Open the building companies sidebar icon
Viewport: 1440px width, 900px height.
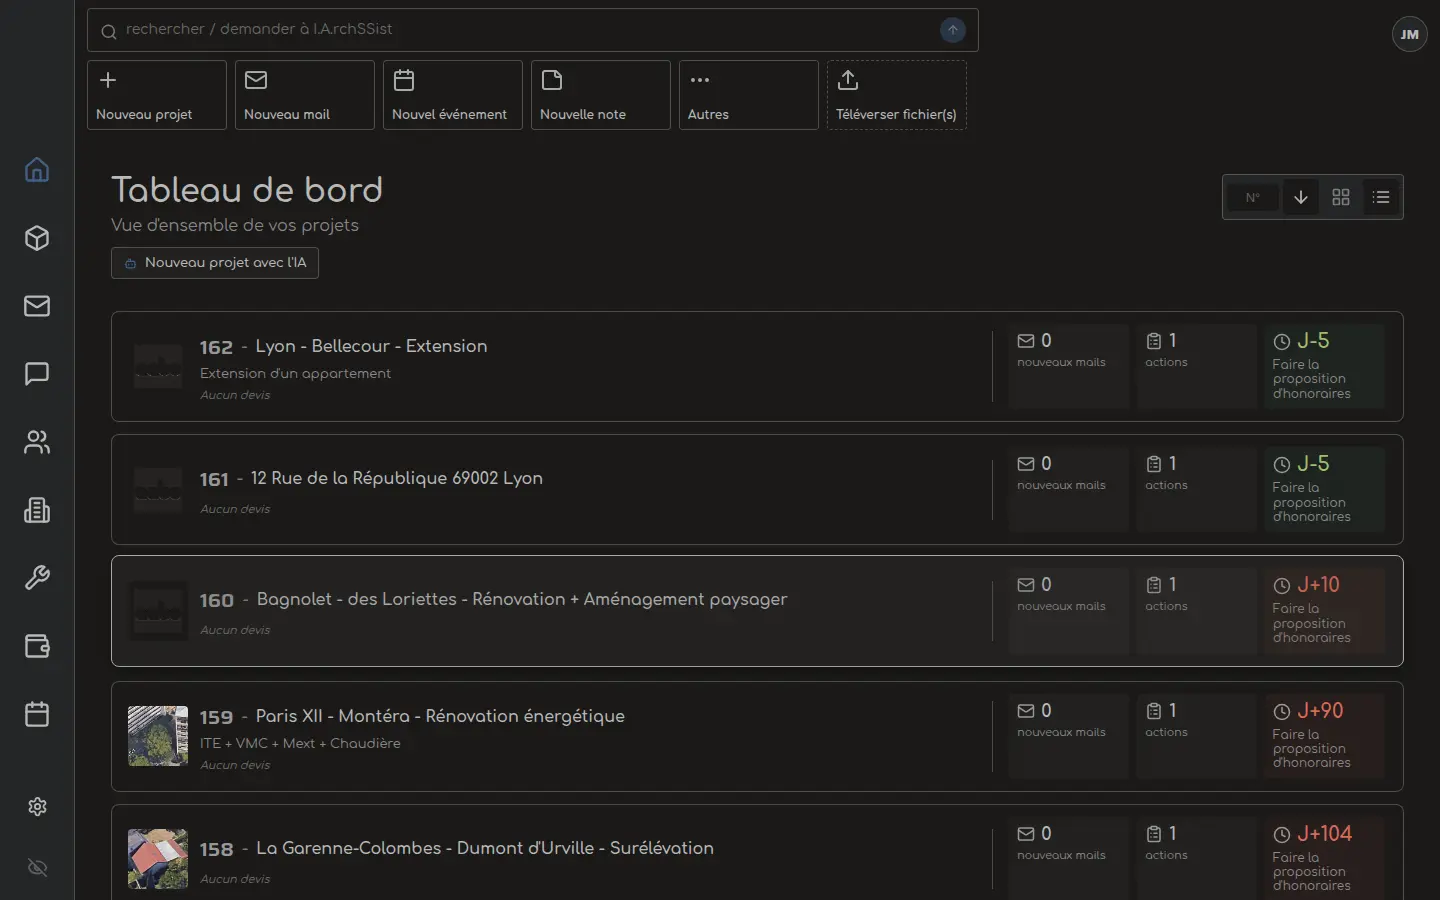tap(37, 510)
